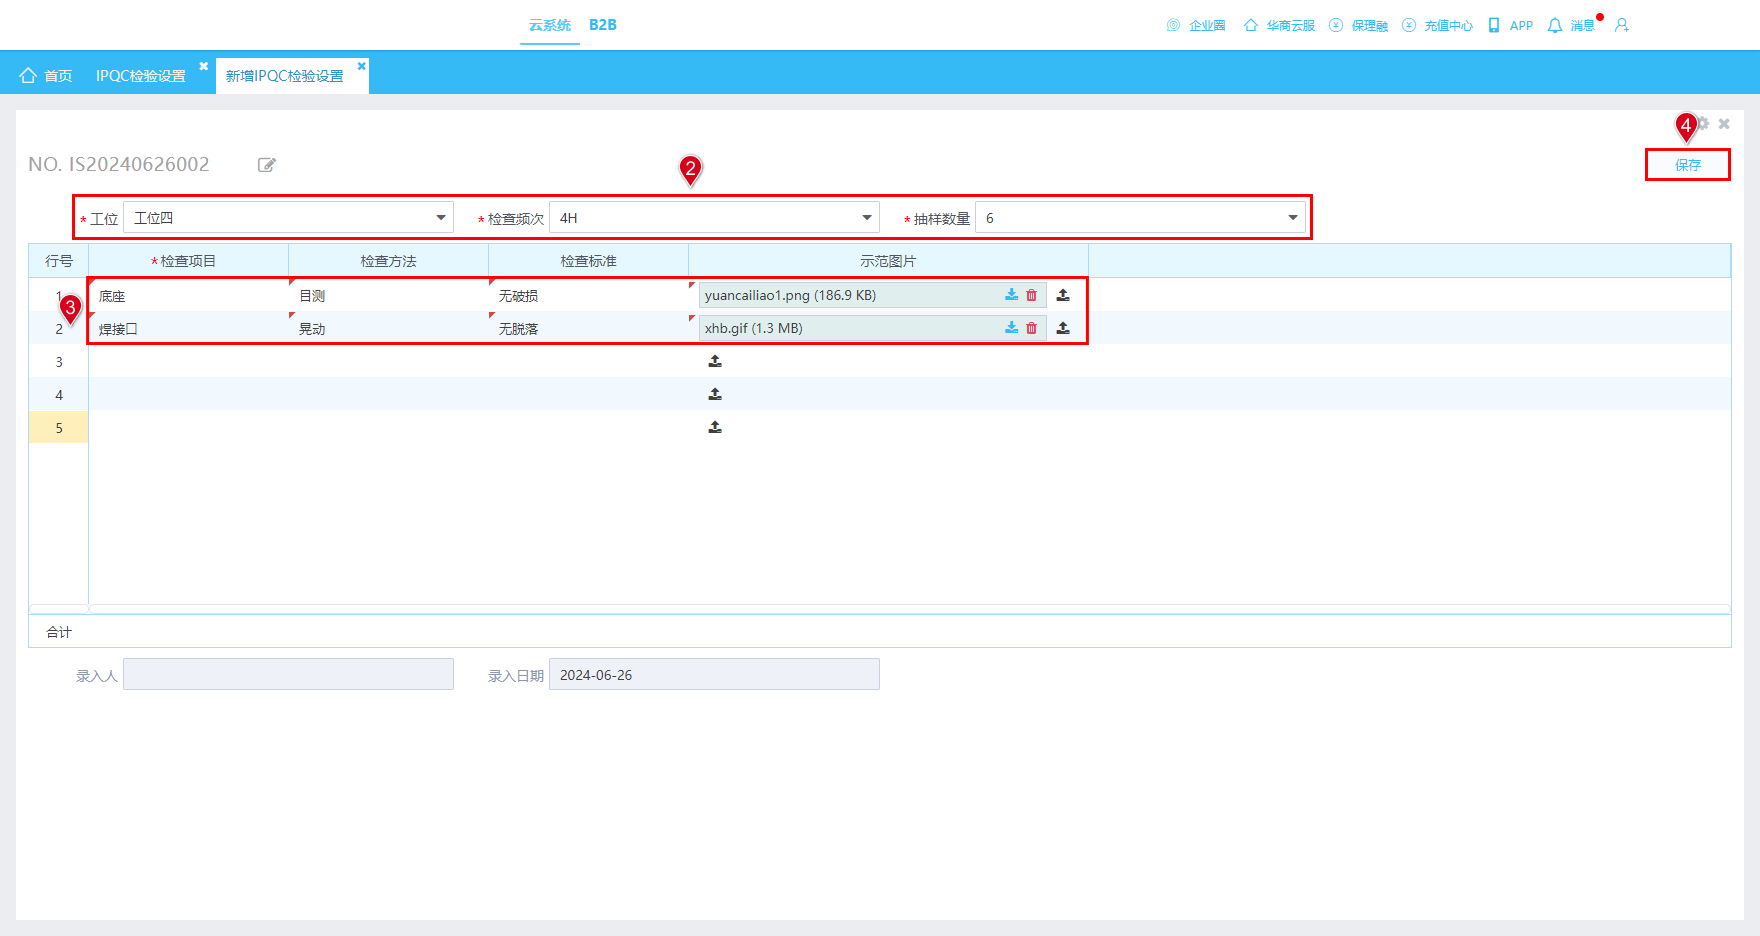Download the yuancailiao1.png attachment
The width and height of the screenshot is (1760, 936).
click(x=1011, y=295)
